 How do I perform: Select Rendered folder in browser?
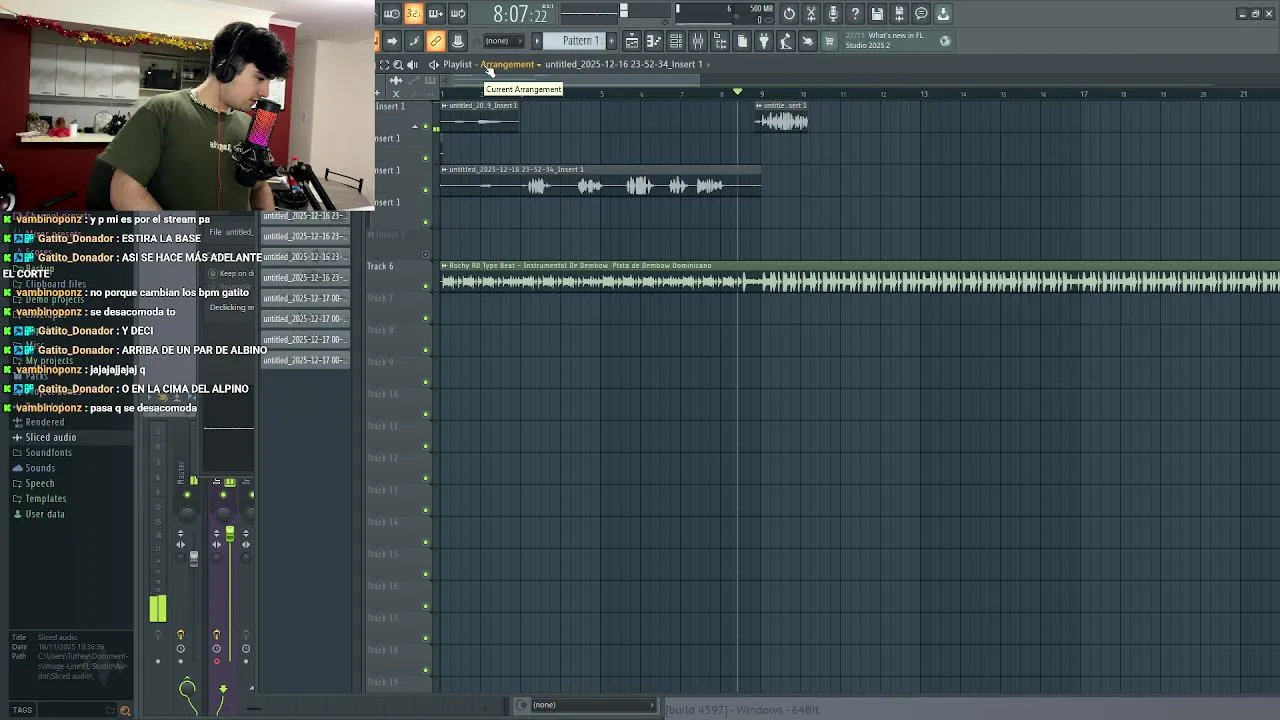click(44, 422)
